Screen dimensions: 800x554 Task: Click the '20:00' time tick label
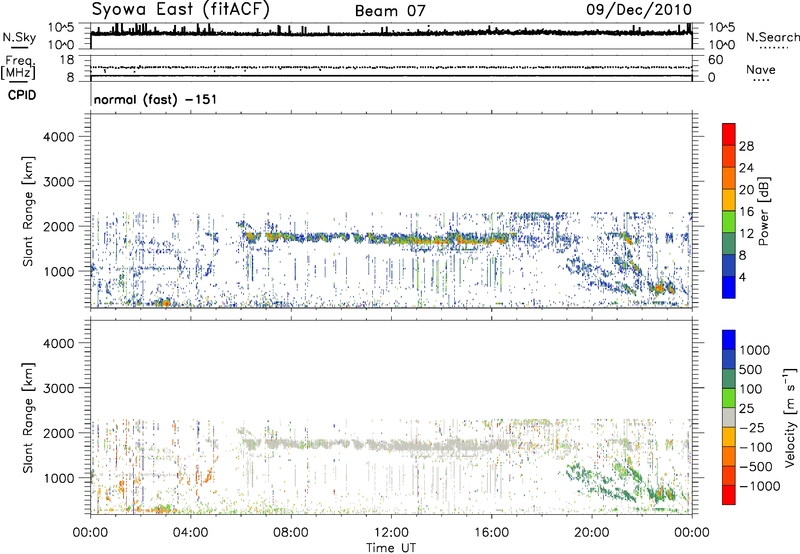click(x=591, y=533)
